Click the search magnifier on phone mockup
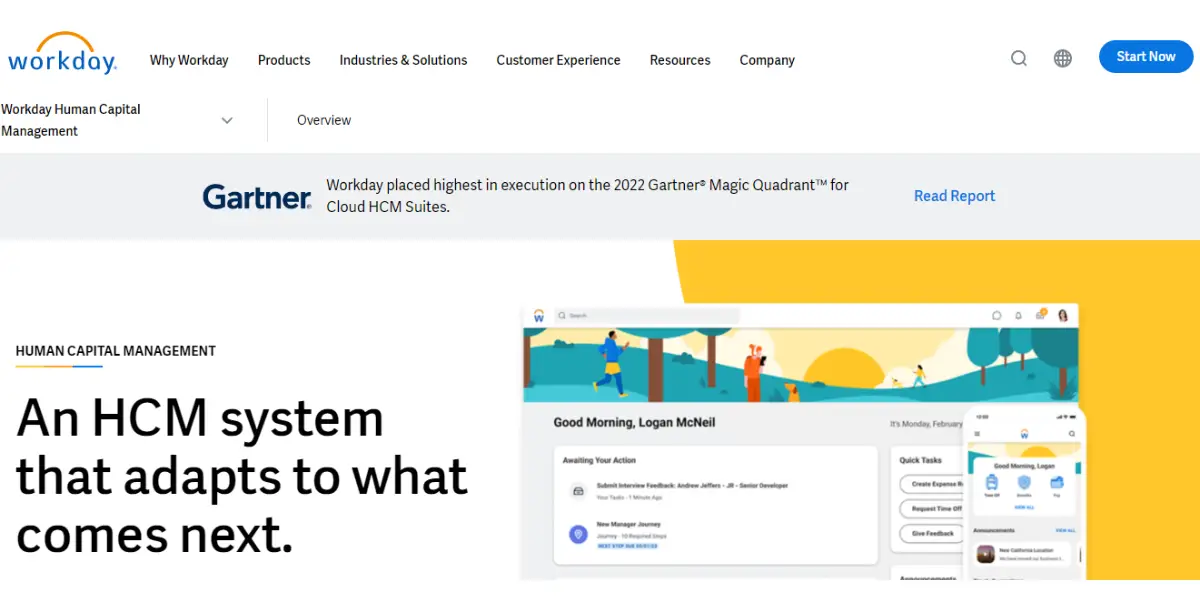 coord(1072,434)
